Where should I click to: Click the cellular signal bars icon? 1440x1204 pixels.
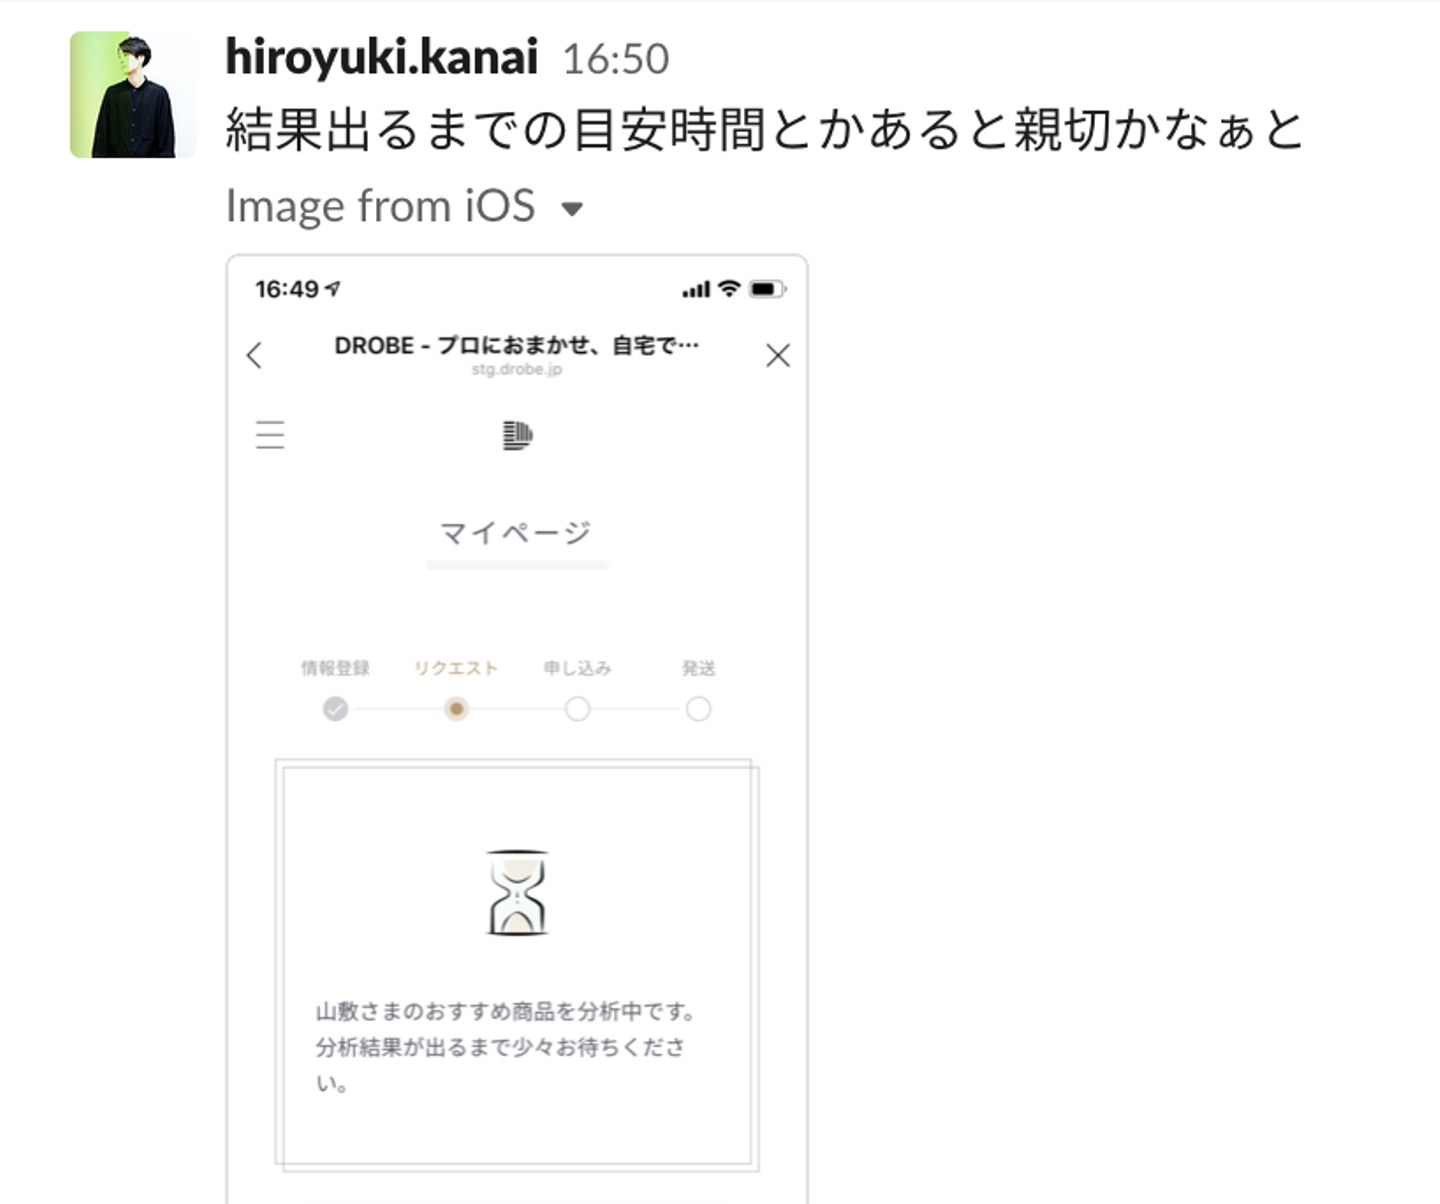[696, 290]
